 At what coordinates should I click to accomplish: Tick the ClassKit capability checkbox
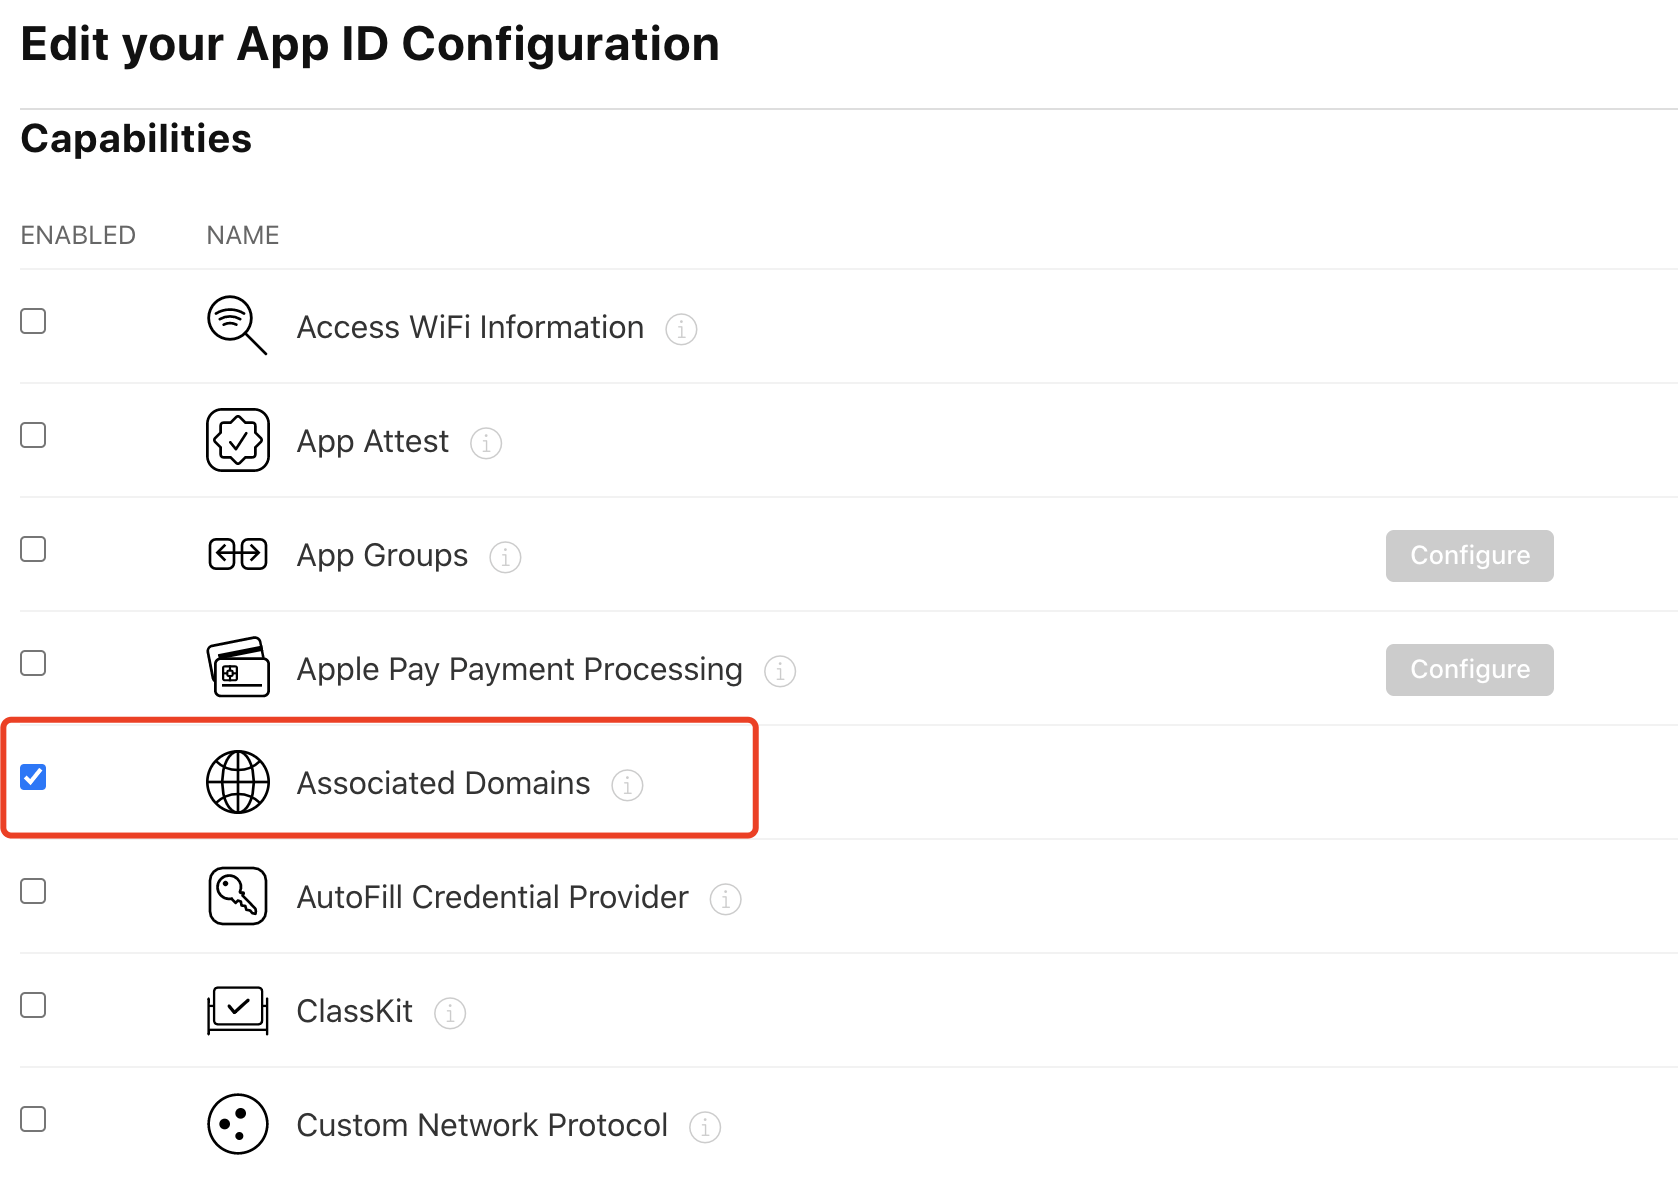33,1005
